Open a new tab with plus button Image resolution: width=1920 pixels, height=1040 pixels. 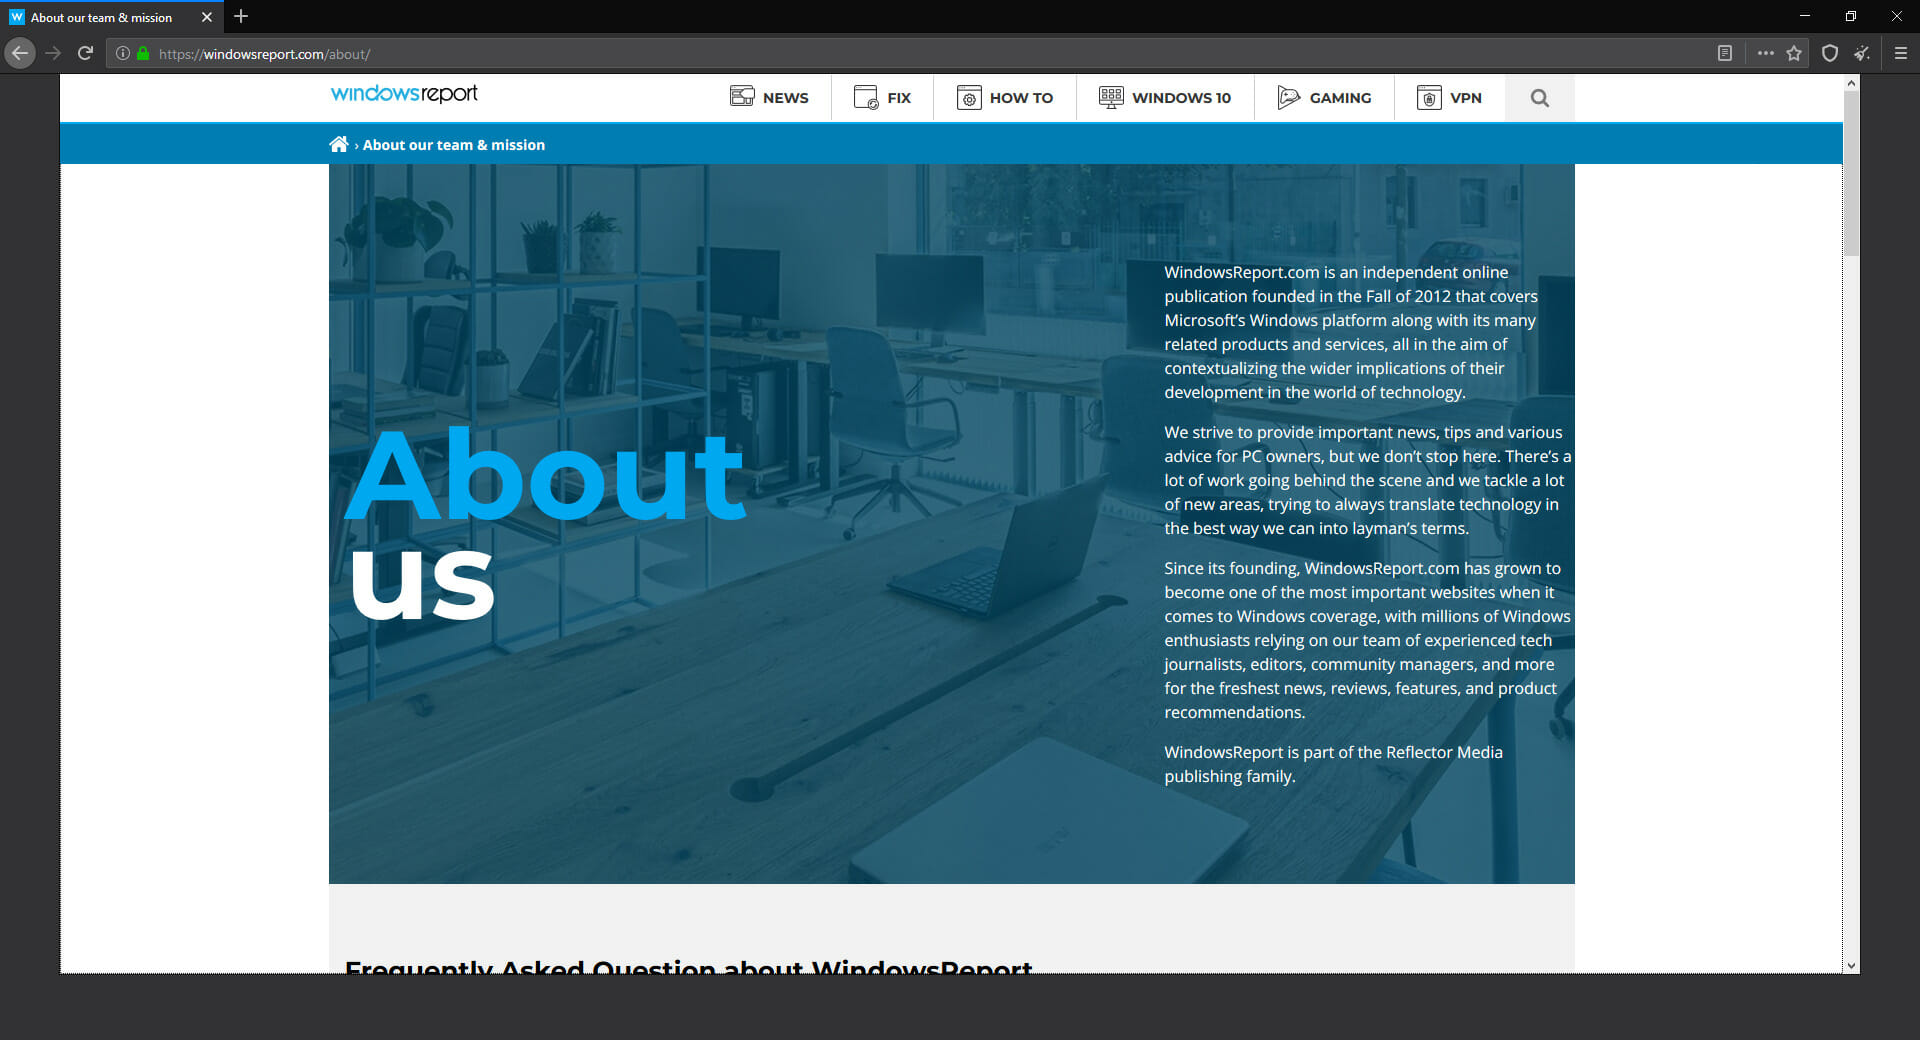[x=240, y=17]
